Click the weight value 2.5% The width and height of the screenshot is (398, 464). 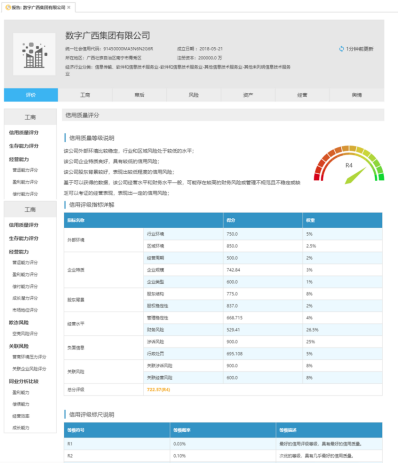311,246
